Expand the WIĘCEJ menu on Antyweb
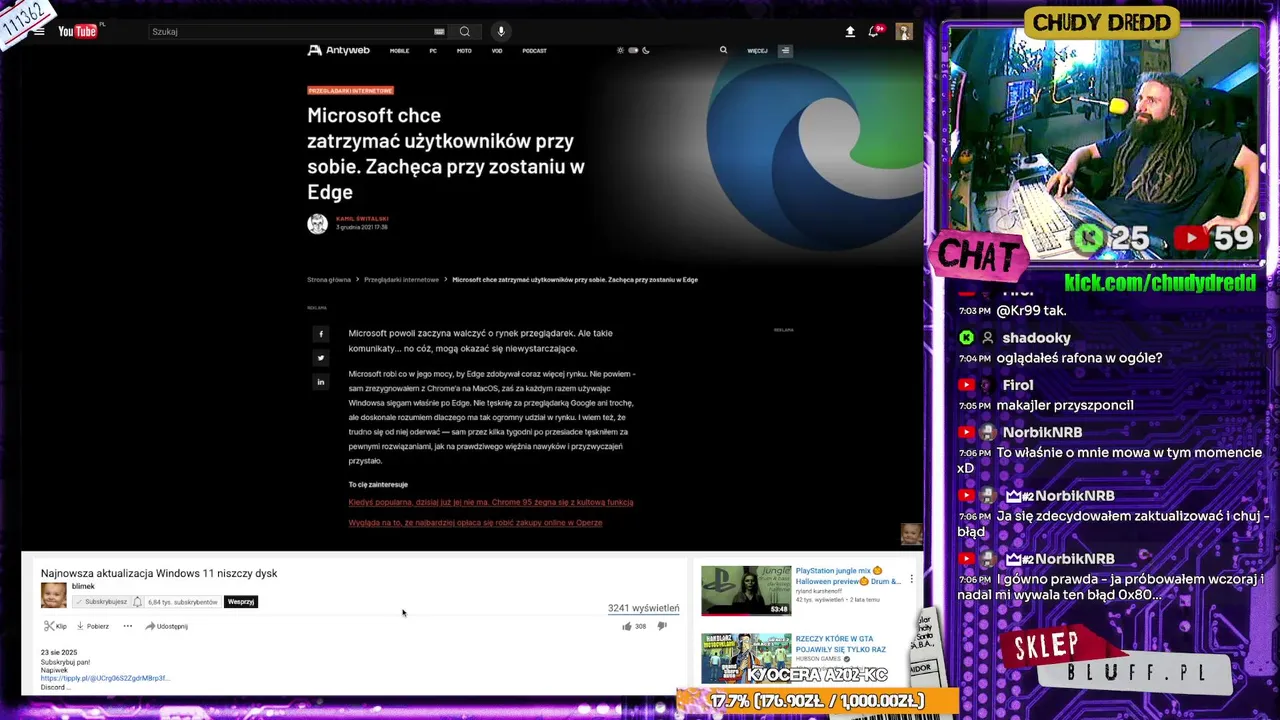Image resolution: width=1280 pixels, height=720 pixels. point(757,51)
